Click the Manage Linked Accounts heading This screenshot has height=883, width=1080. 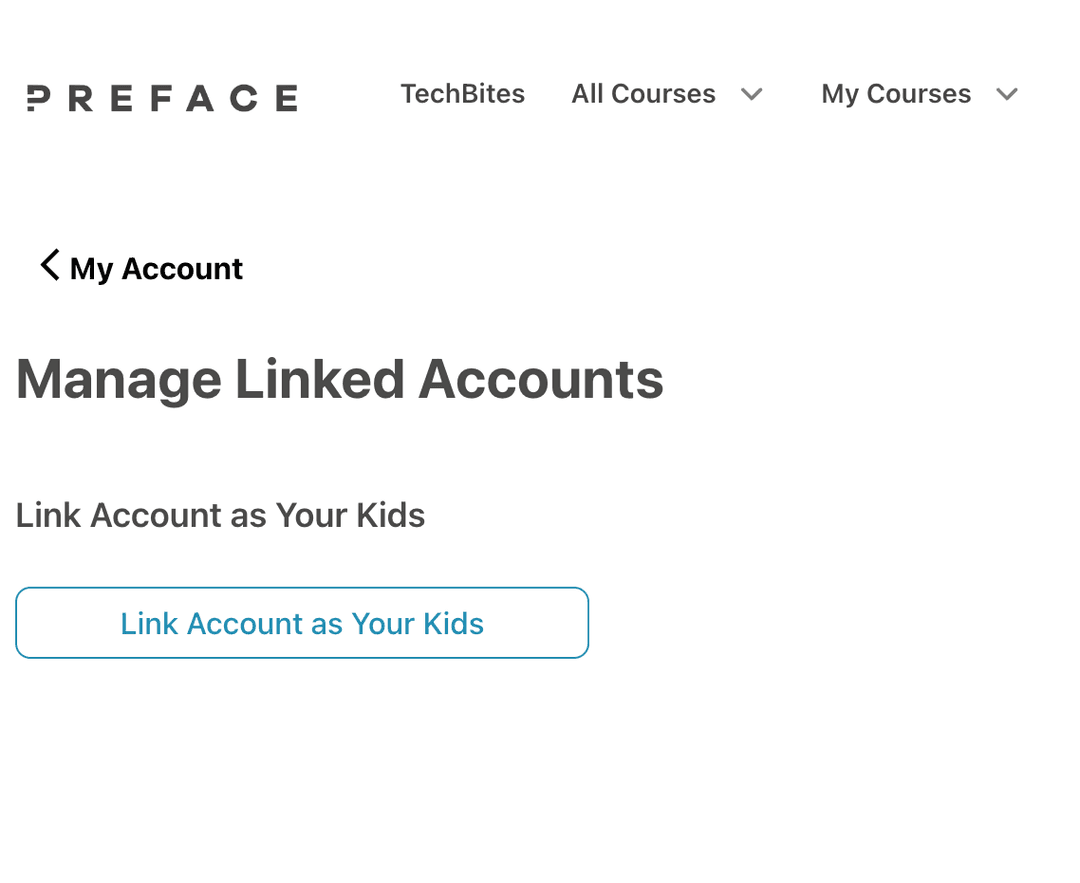(x=339, y=380)
